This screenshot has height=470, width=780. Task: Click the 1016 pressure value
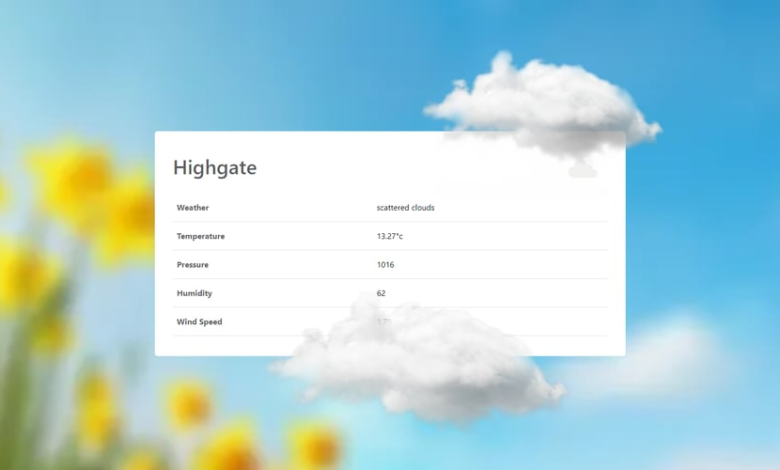pyautogui.click(x=385, y=265)
